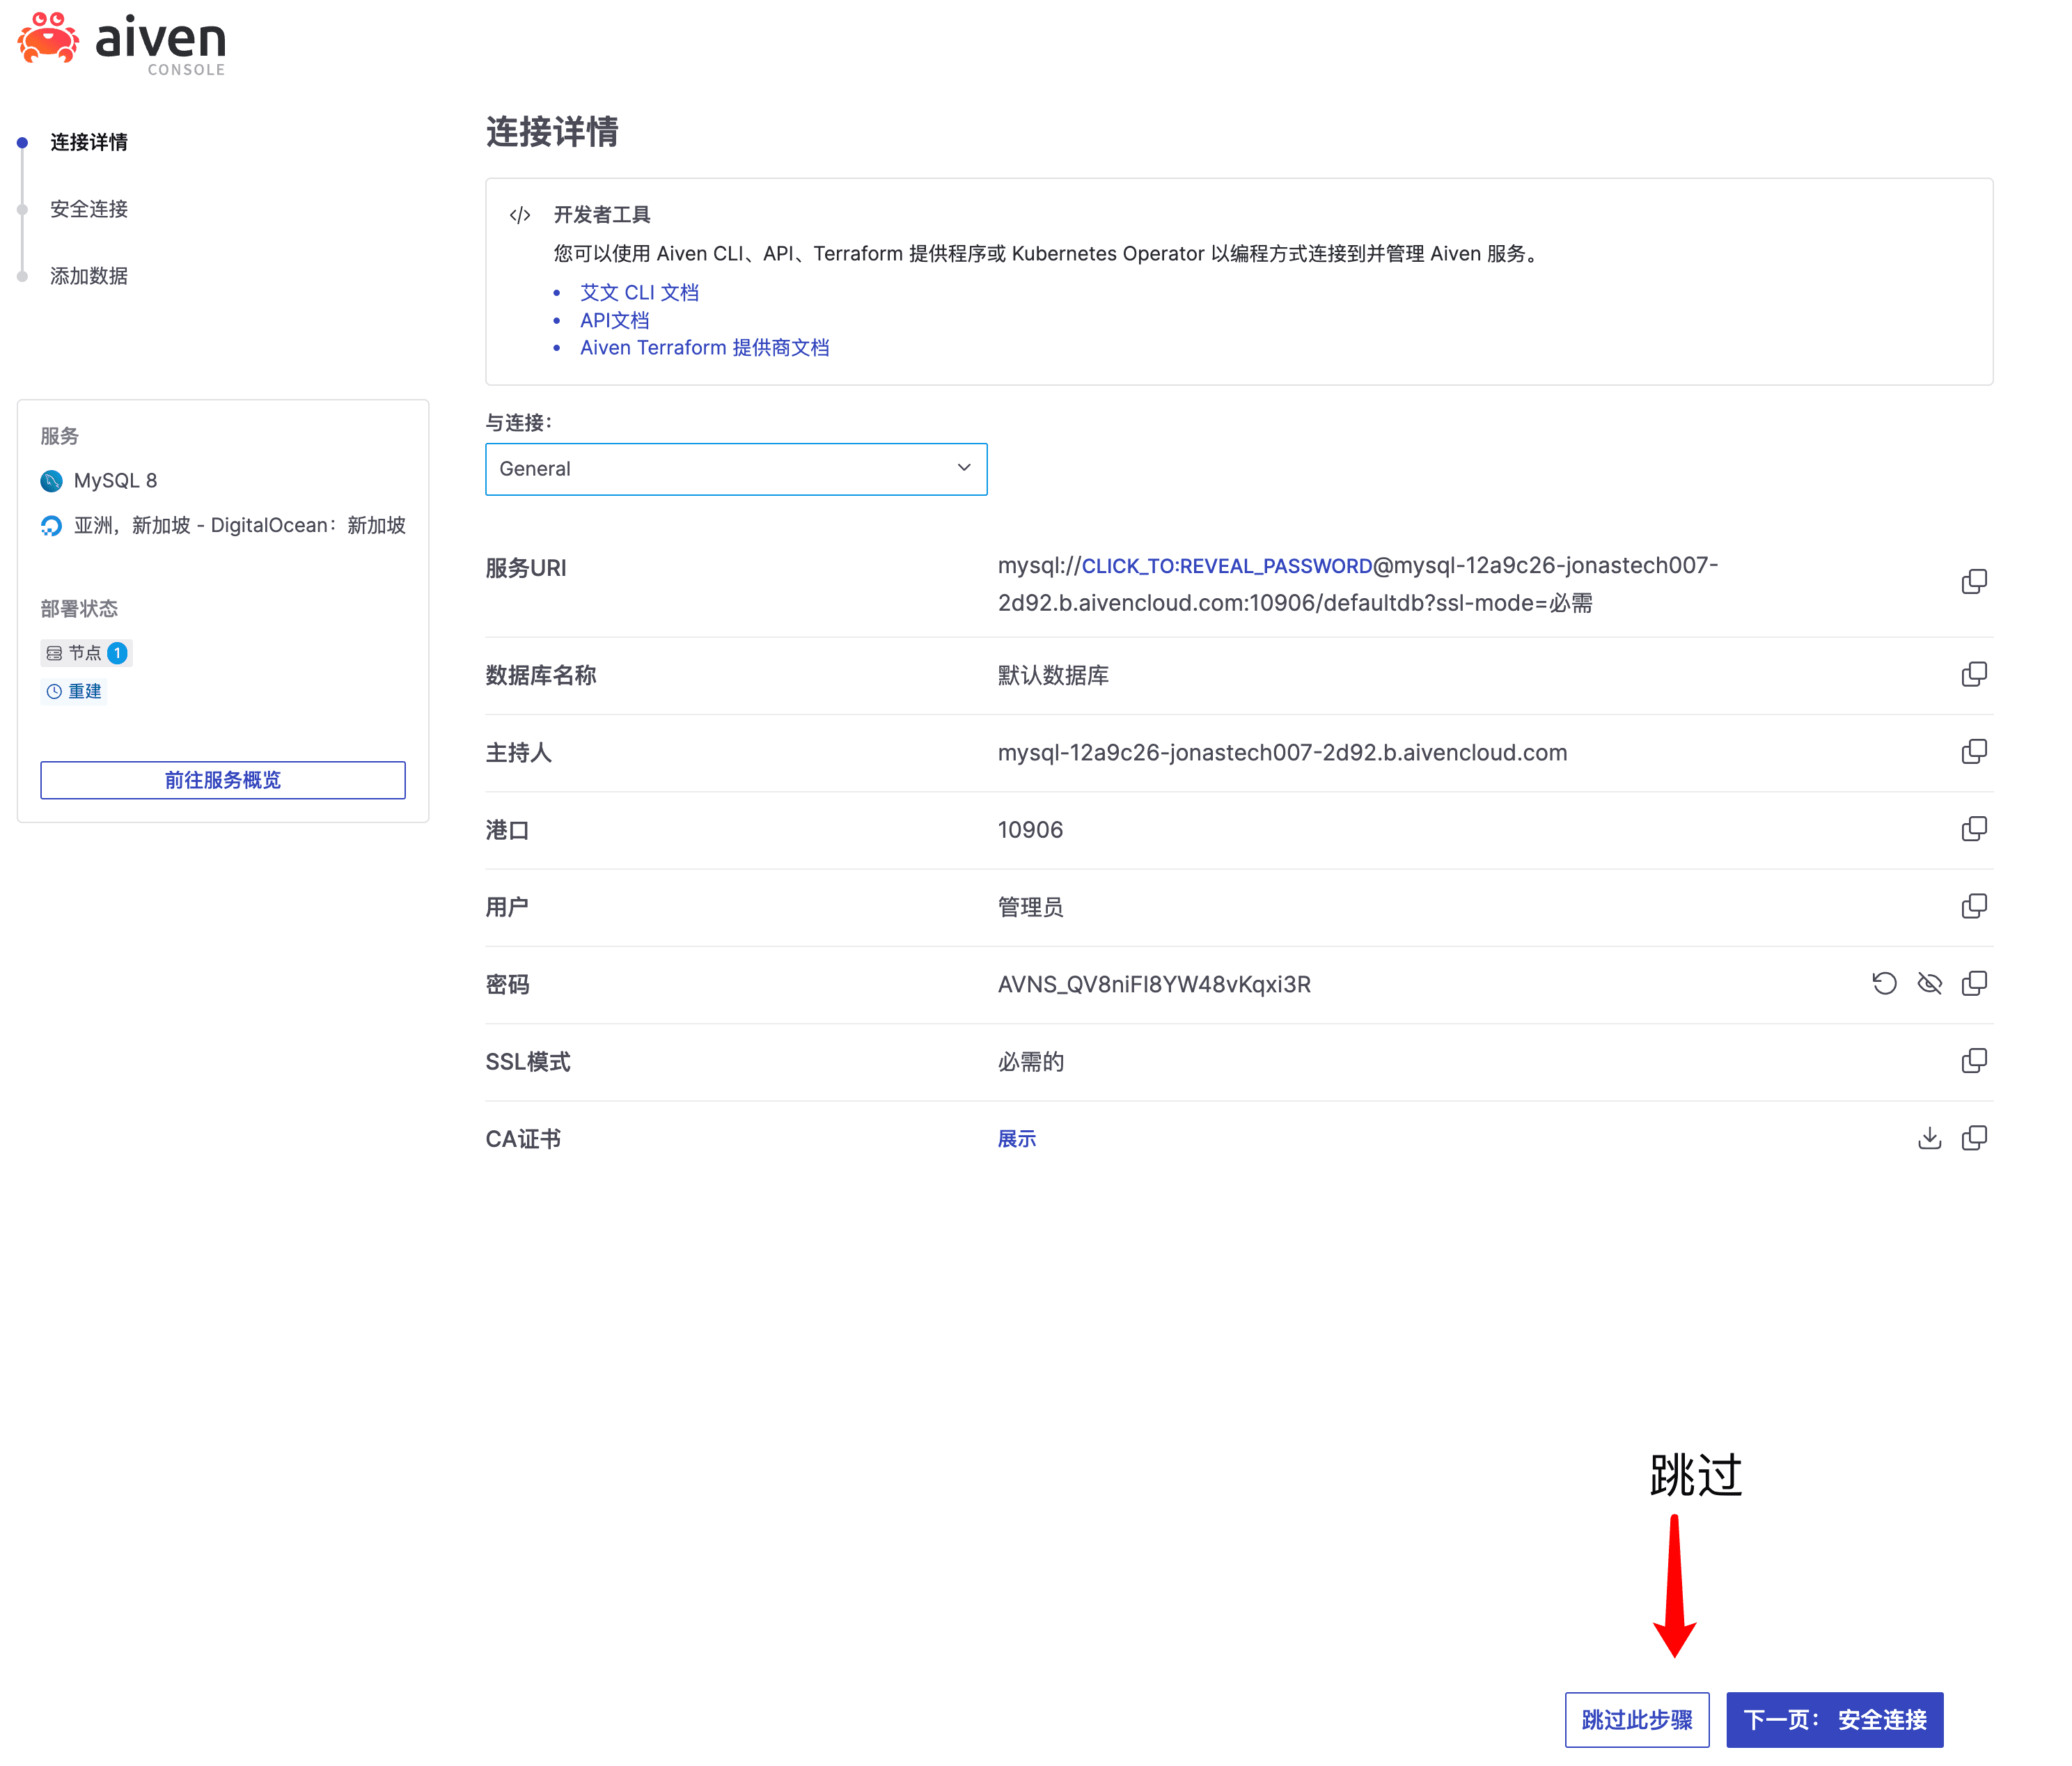The width and height of the screenshot is (2072, 1766).
Task: Click the password AVNS_QV8niFI8YW48vKqxi3R text
Action: (x=1154, y=984)
